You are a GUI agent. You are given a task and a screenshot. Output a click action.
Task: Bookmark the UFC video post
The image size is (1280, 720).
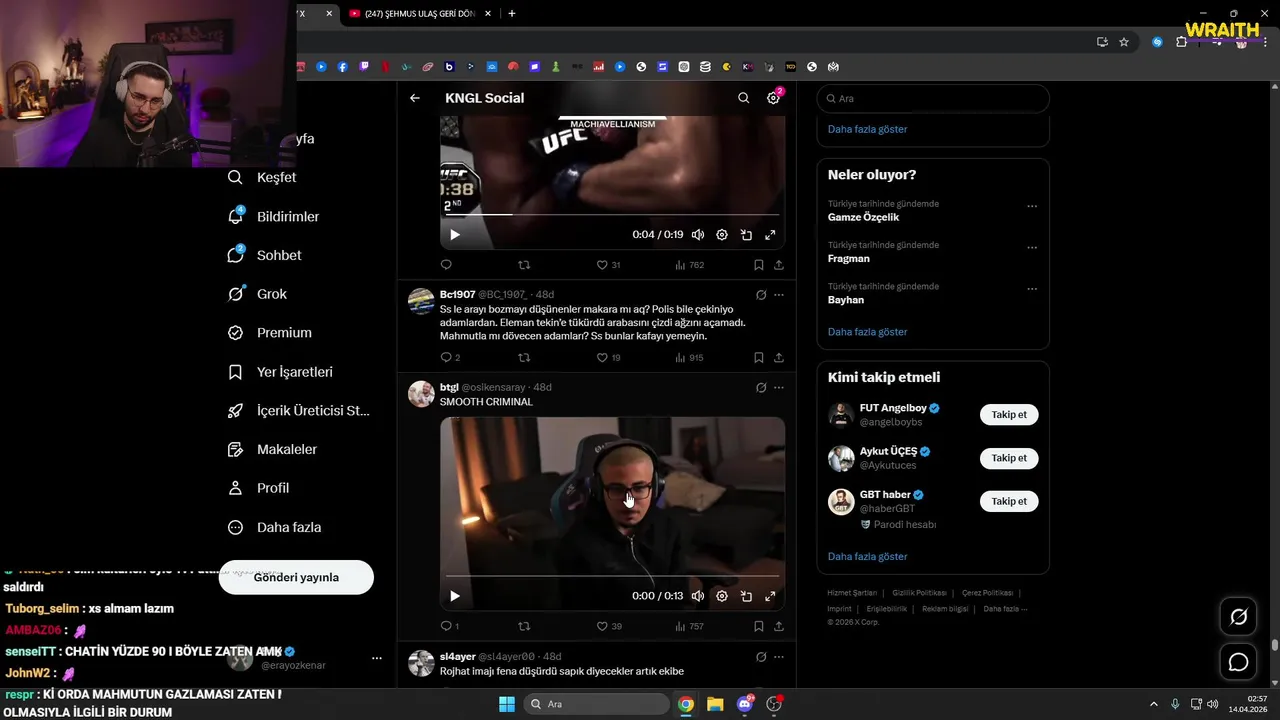(758, 265)
